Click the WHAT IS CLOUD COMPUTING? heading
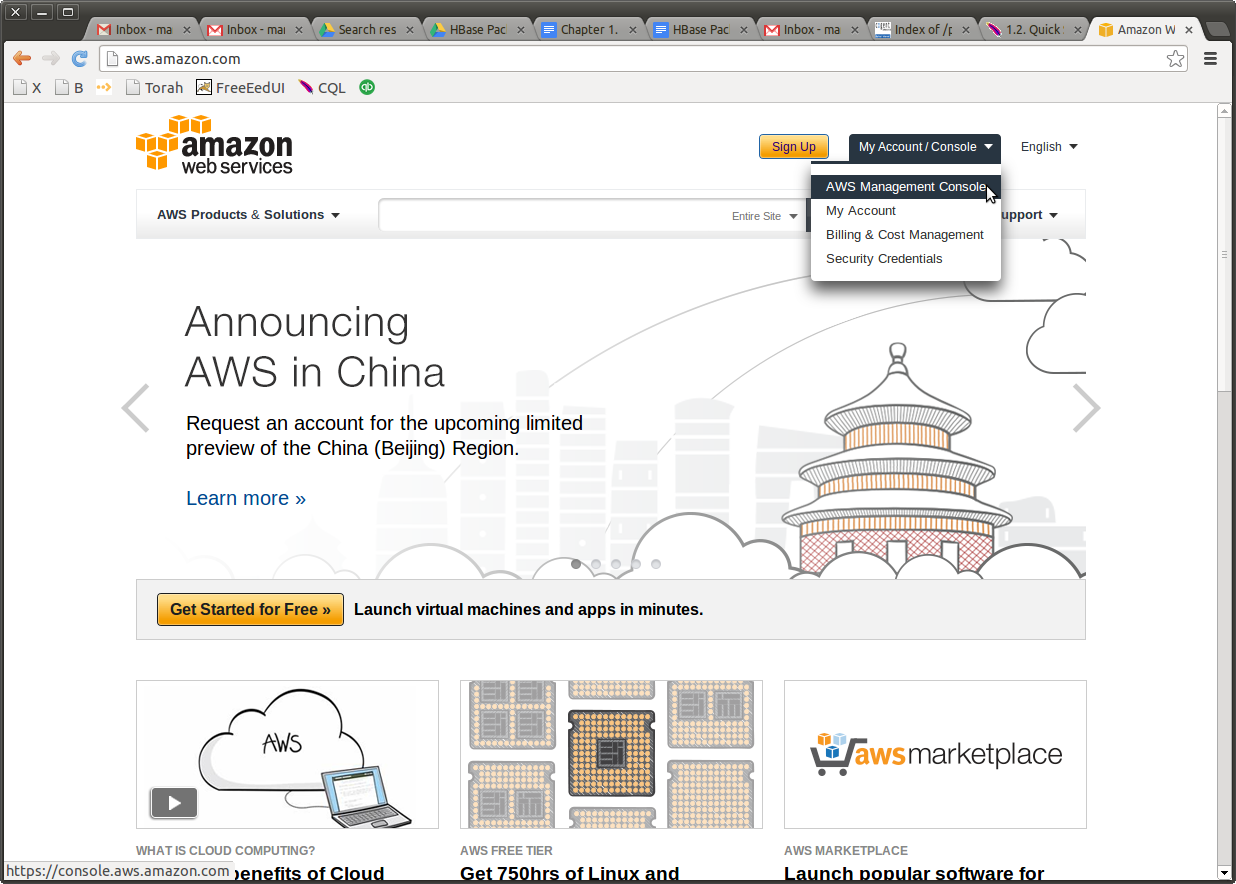 click(225, 851)
